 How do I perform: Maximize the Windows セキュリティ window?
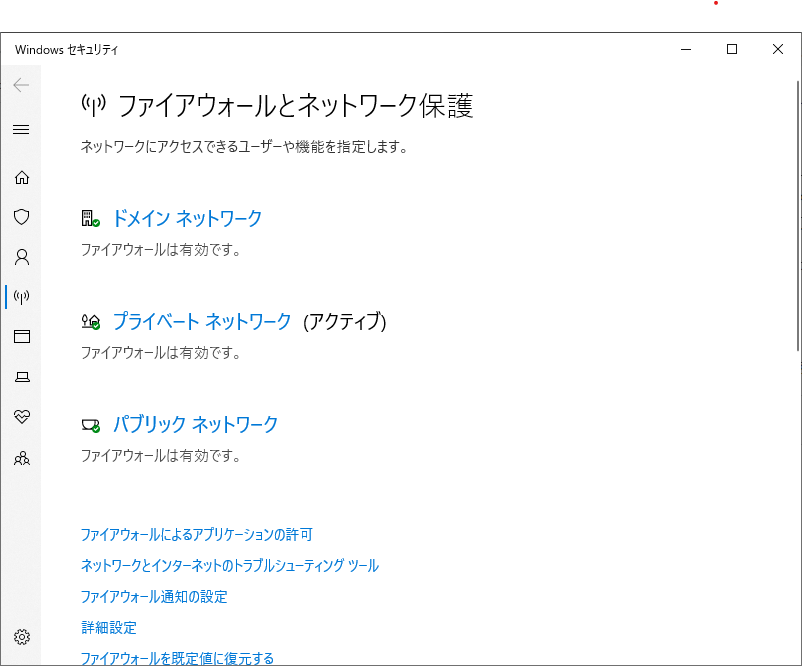[x=732, y=50]
